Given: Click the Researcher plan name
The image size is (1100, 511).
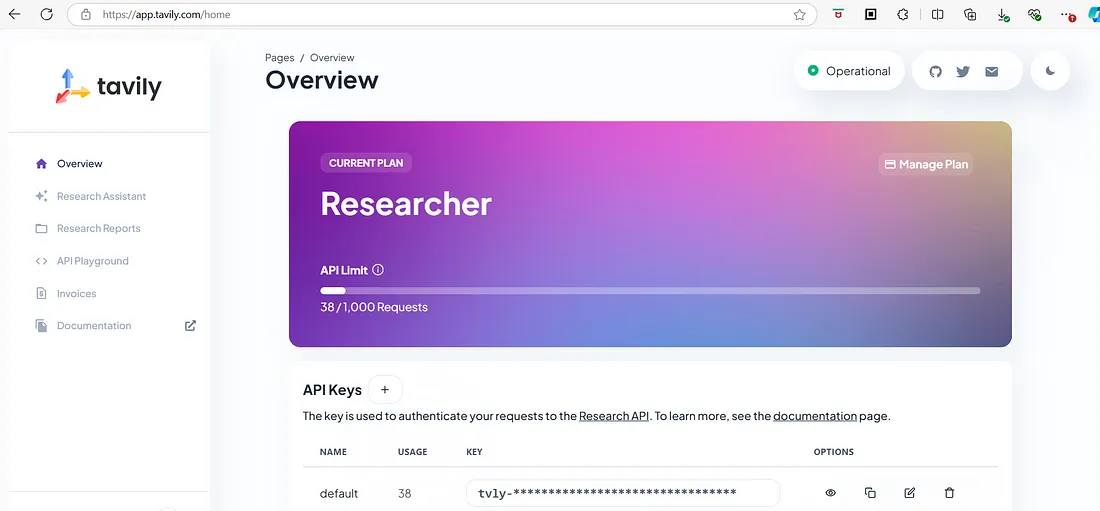Looking at the screenshot, I should pos(406,204).
